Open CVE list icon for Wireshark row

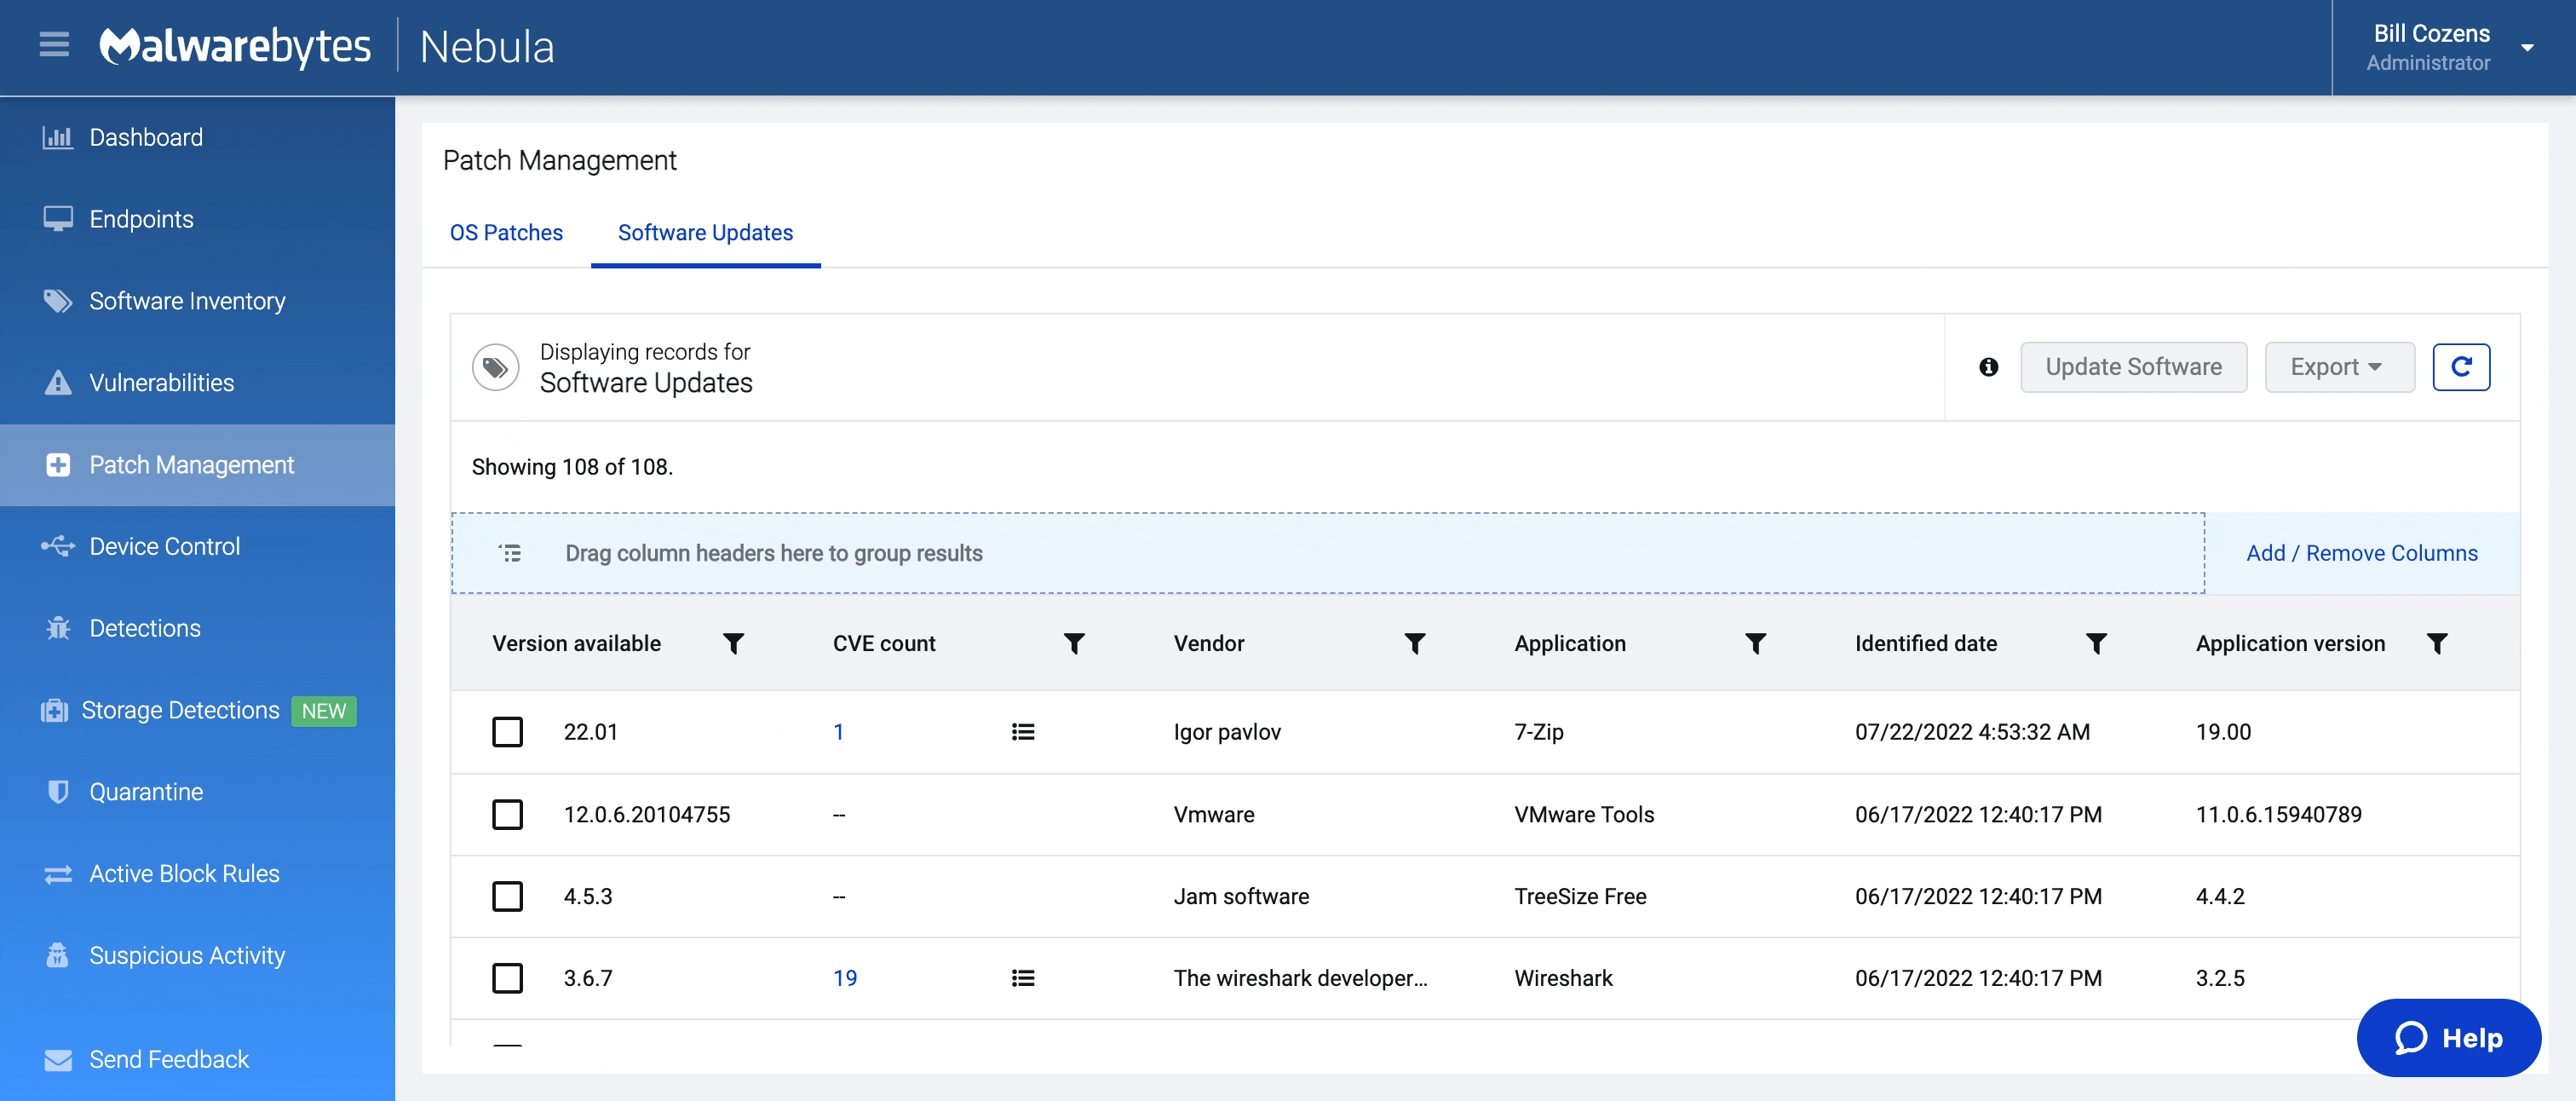pos(1022,978)
